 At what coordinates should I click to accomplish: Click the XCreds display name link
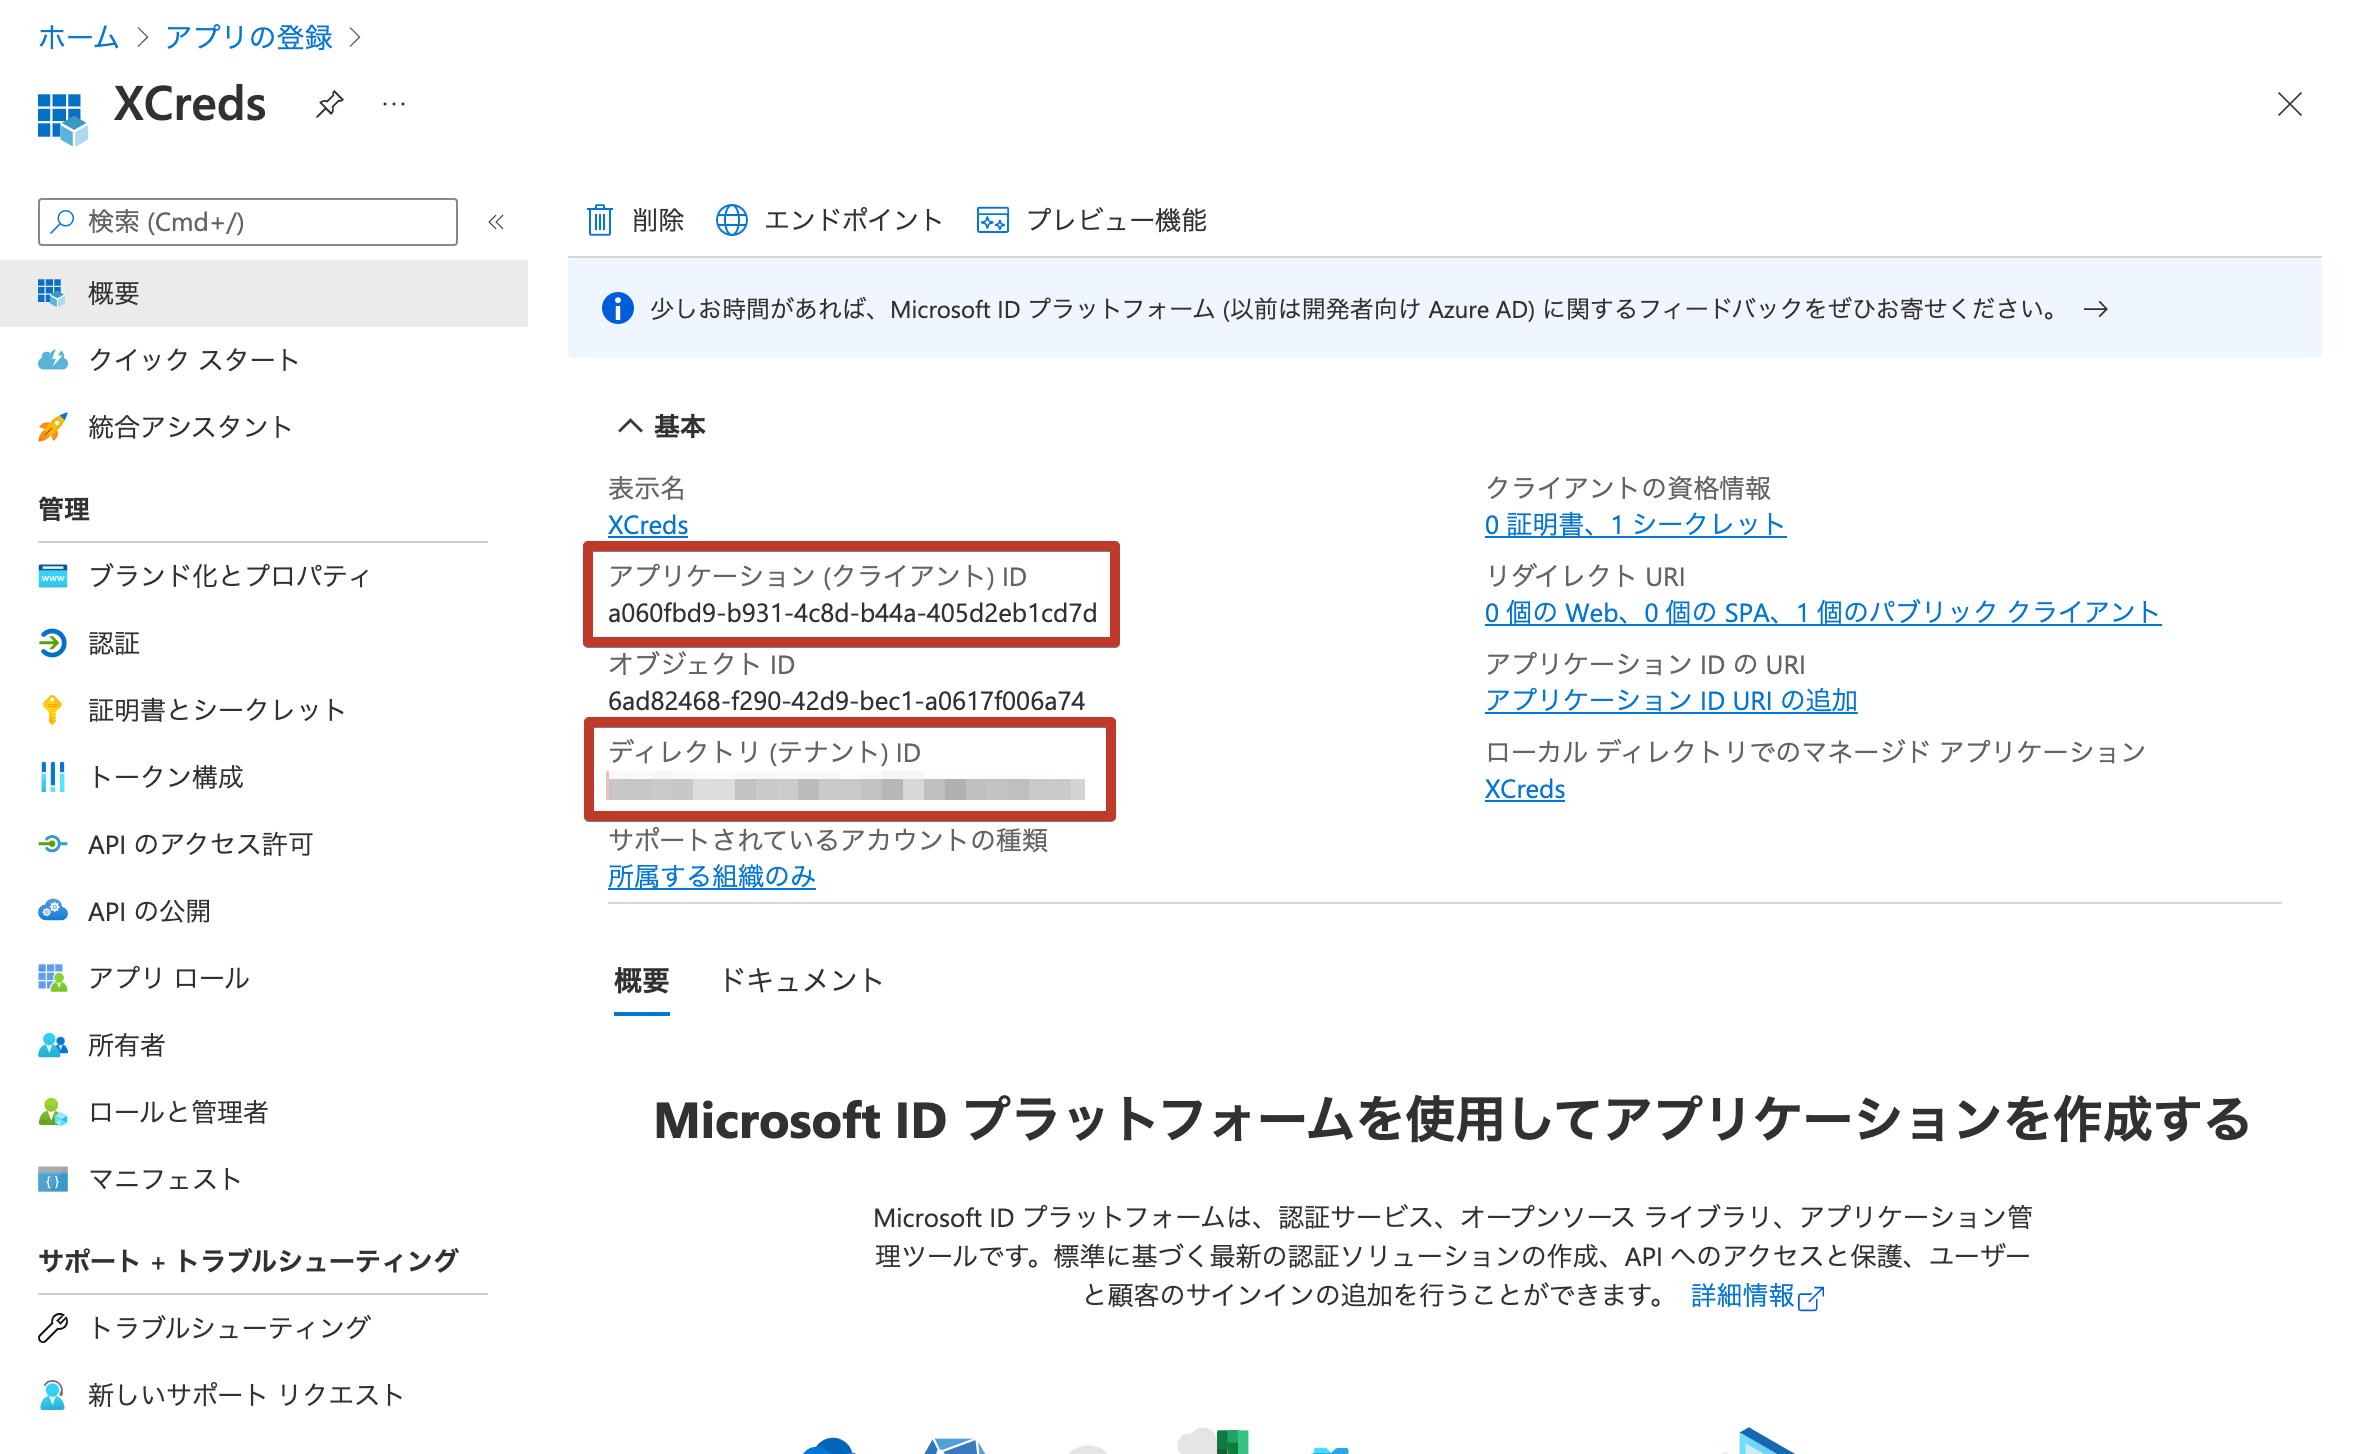click(648, 525)
